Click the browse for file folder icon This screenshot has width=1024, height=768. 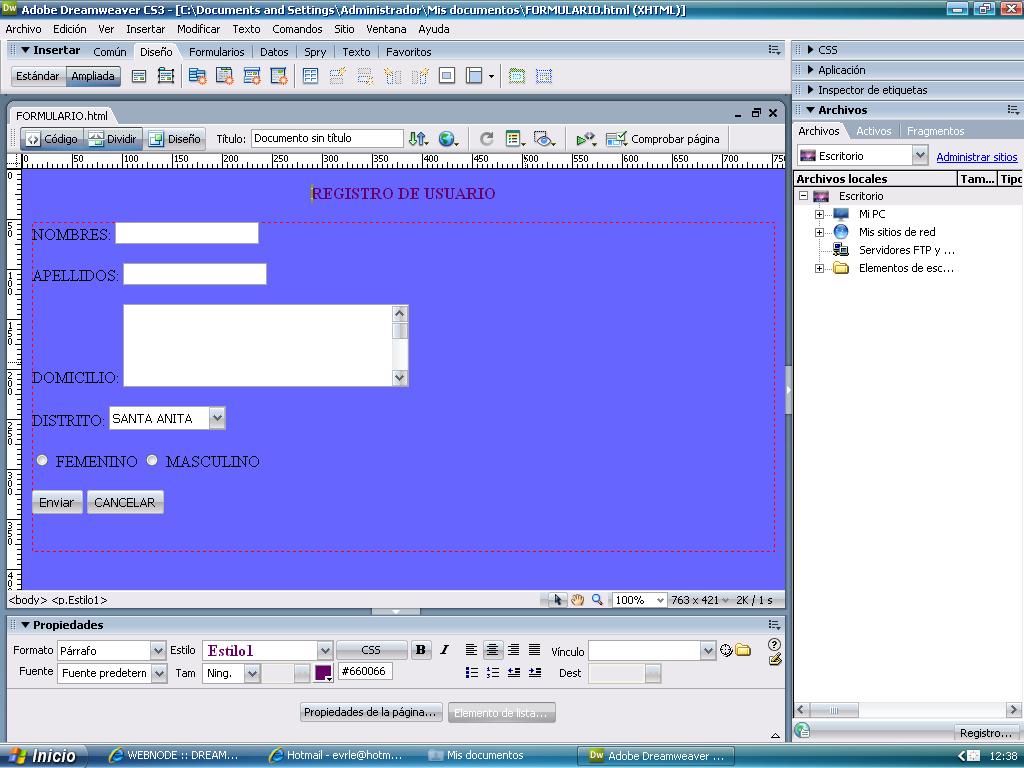coord(743,650)
